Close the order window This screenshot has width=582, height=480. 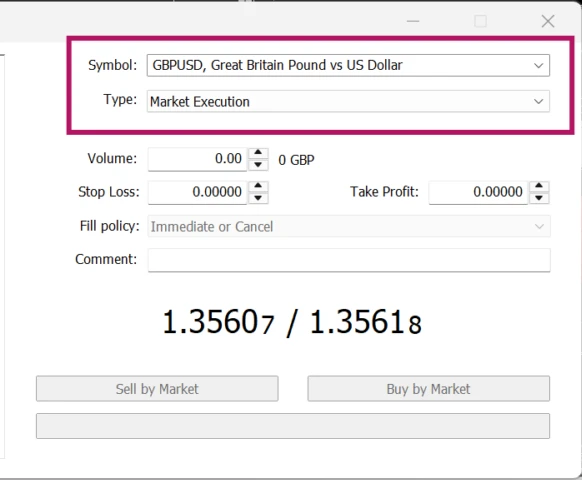(x=548, y=21)
